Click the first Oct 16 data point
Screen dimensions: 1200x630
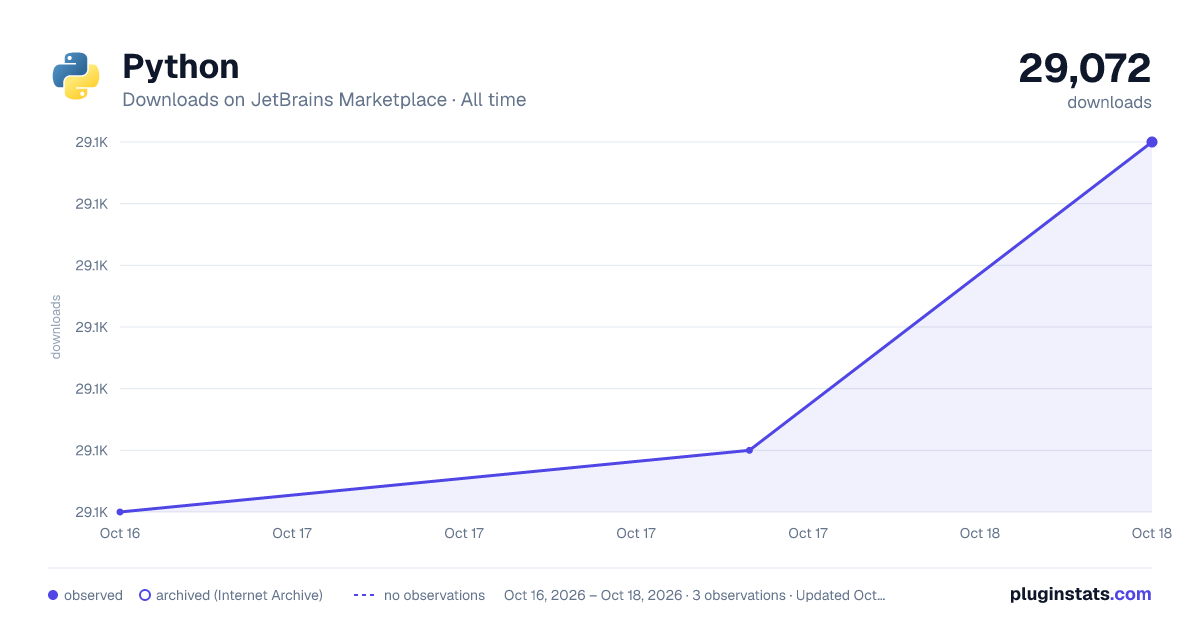pos(120,512)
